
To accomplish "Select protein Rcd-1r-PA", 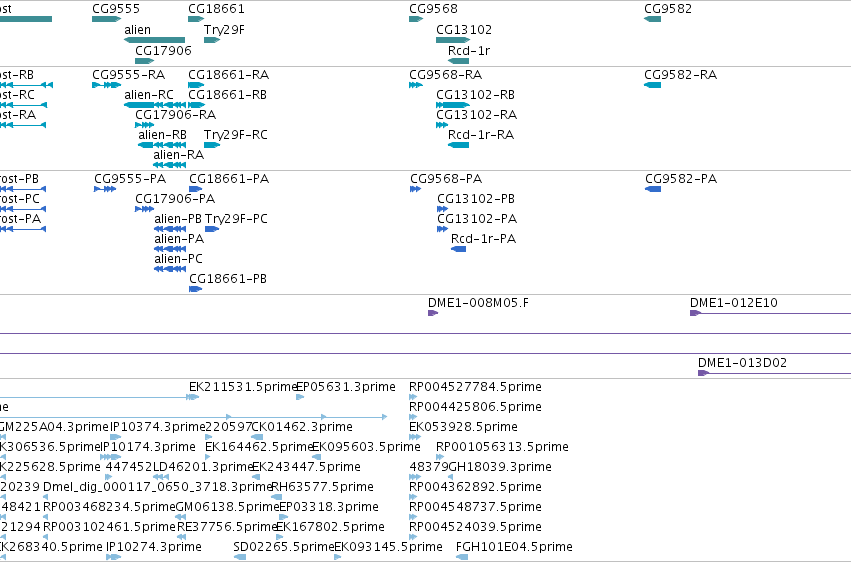I will click(483, 239).
